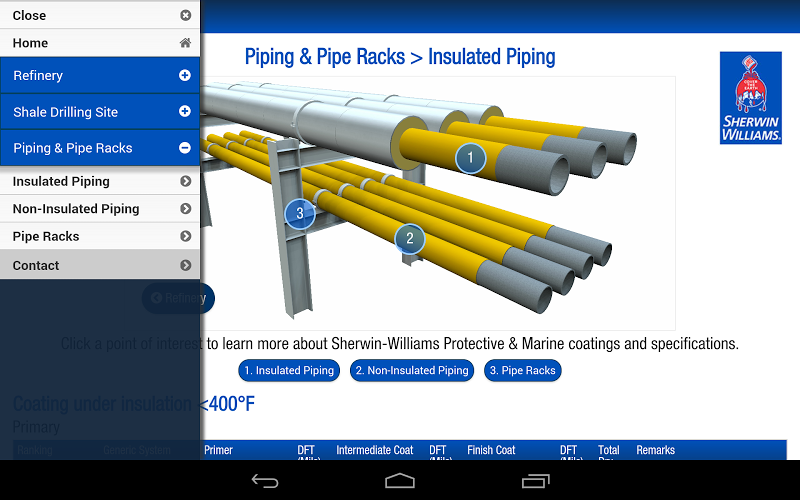Open Non-Insulated Piping menu item
Screen dimensions: 800x500
(100, 209)
